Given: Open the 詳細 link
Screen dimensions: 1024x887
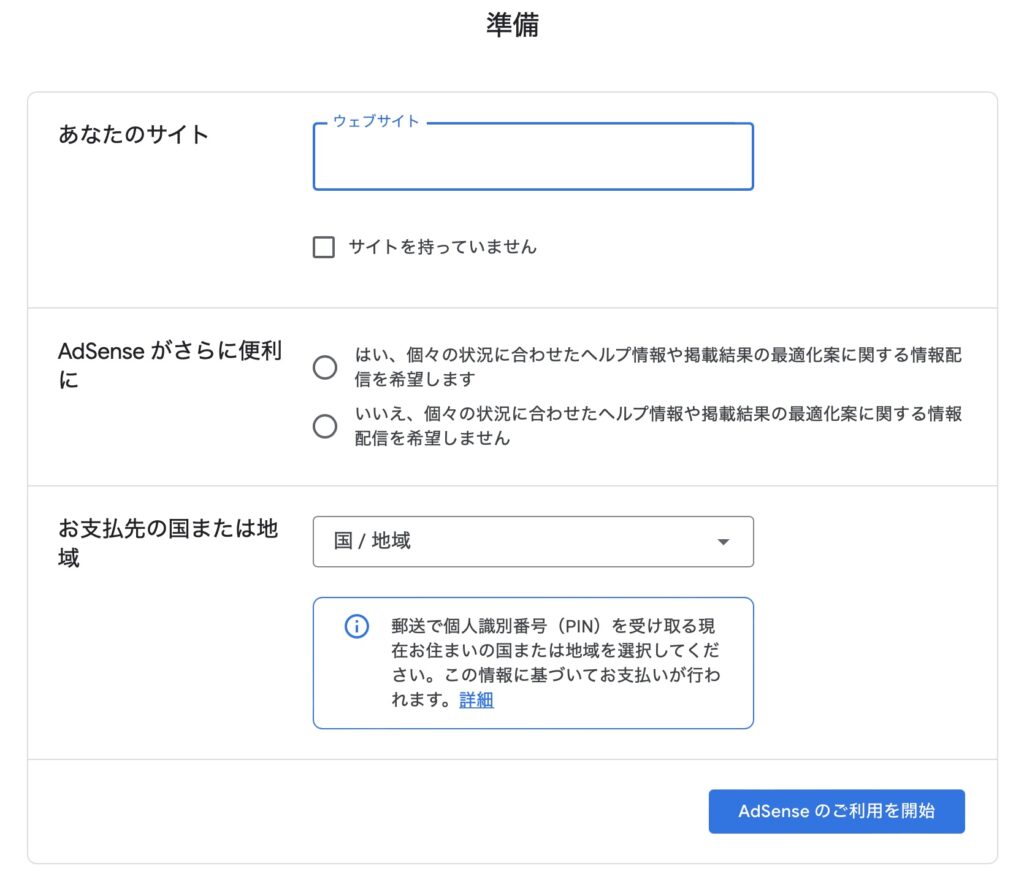Looking at the screenshot, I should click(x=476, y=700).
